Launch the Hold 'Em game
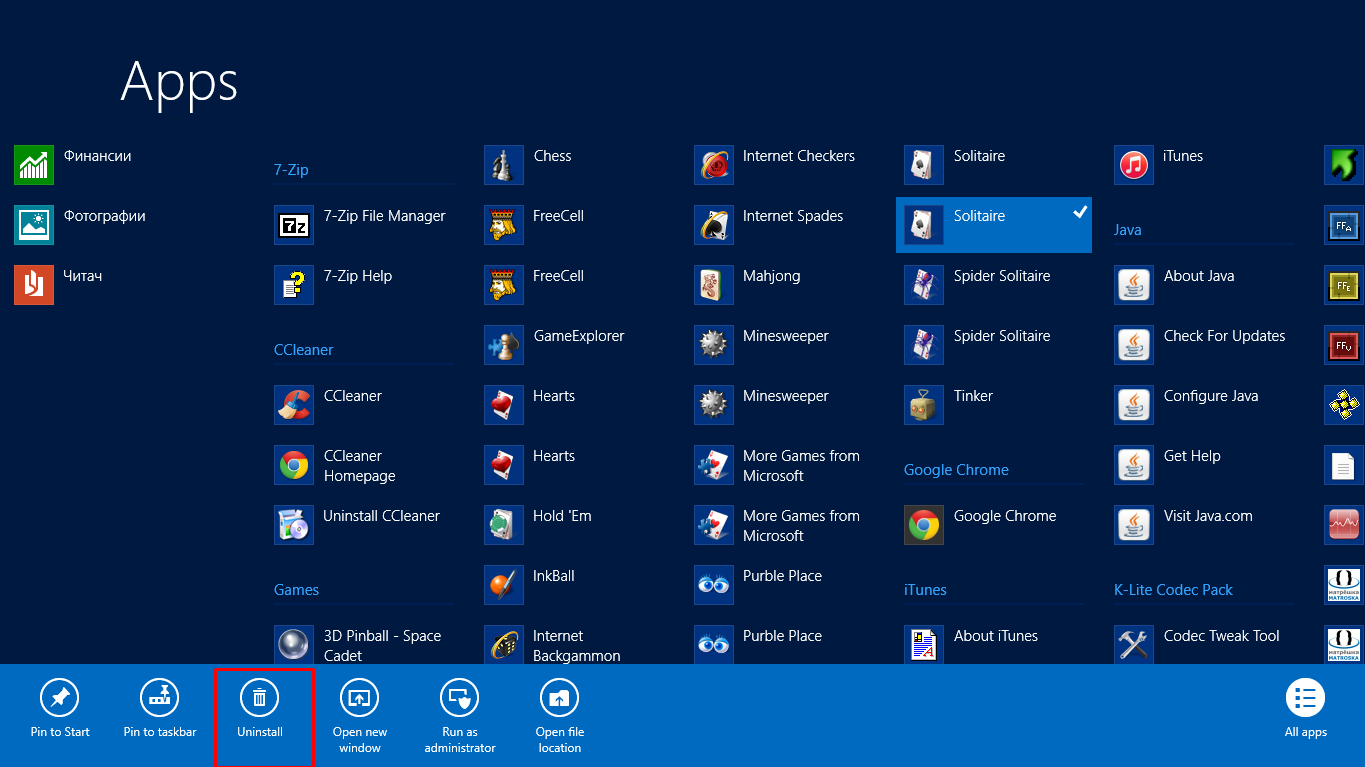 click(537, 525)
